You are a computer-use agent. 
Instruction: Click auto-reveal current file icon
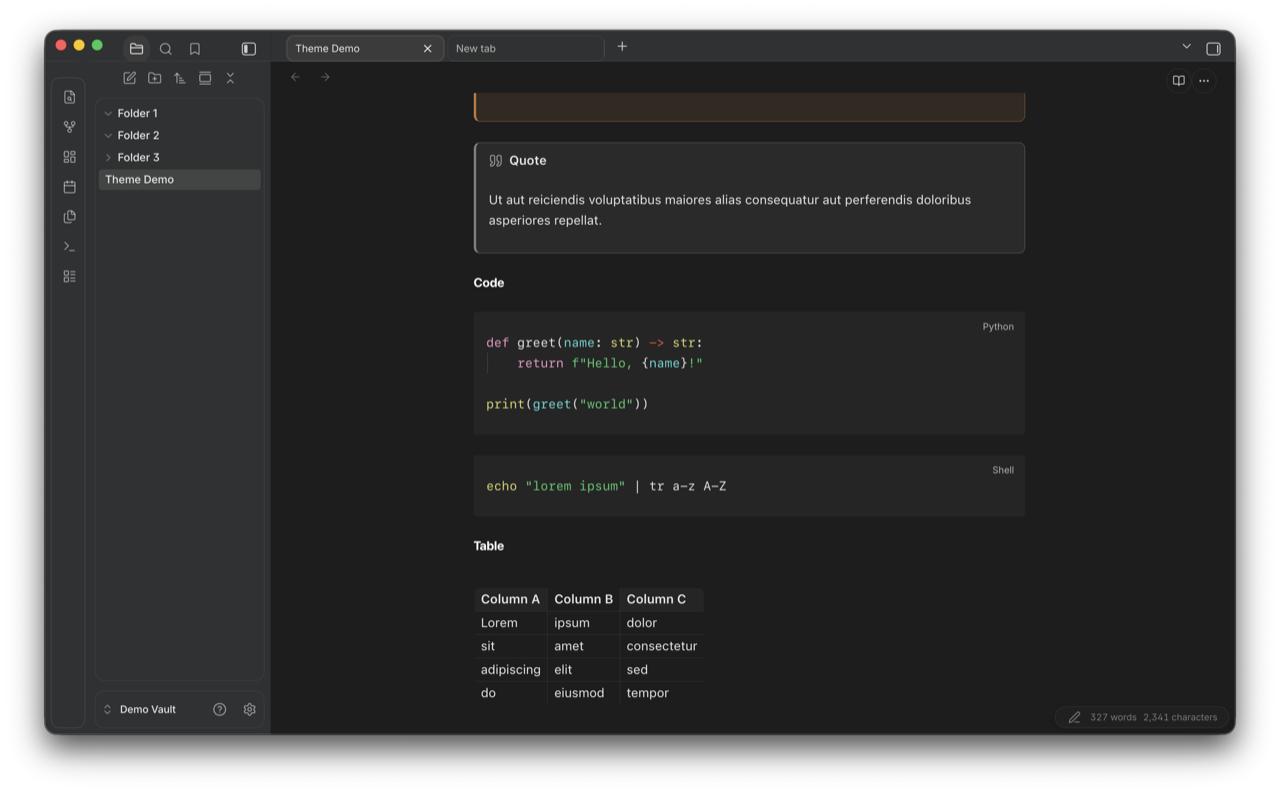pos(205,78)
